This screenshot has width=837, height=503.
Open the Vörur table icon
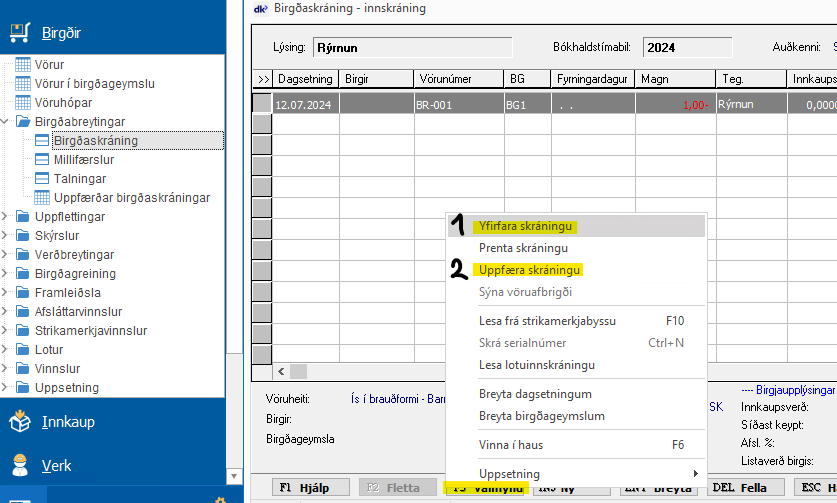[x=24, y=65]
